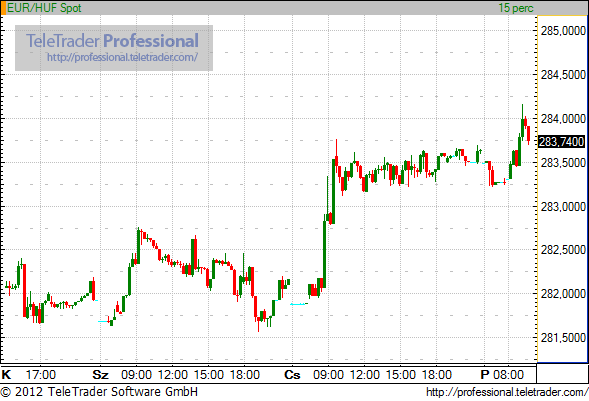The width and height of the screenshot is (589, 401).
Task: Click the Cs day marker on time axis
Action: (292, 375)
